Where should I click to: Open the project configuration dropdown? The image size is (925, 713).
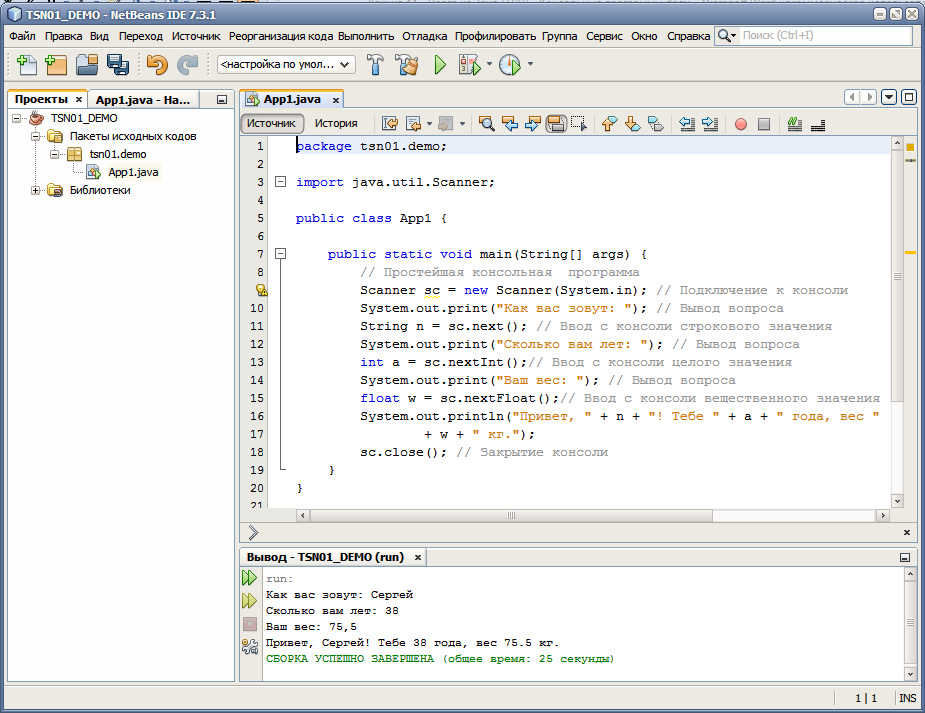click(286, 65)
